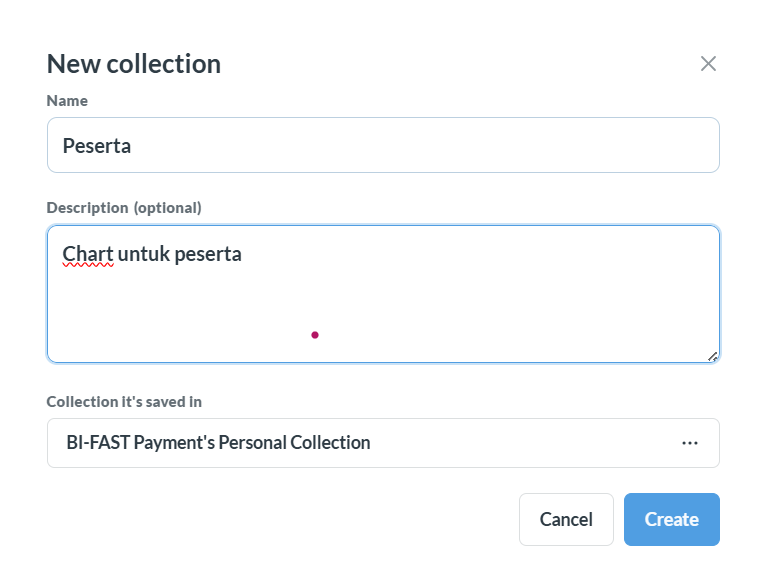This screenshot has height=572, width=758.
Task: Click the misspelled word "Chart" in description
Action: click(x=88, y=254)
